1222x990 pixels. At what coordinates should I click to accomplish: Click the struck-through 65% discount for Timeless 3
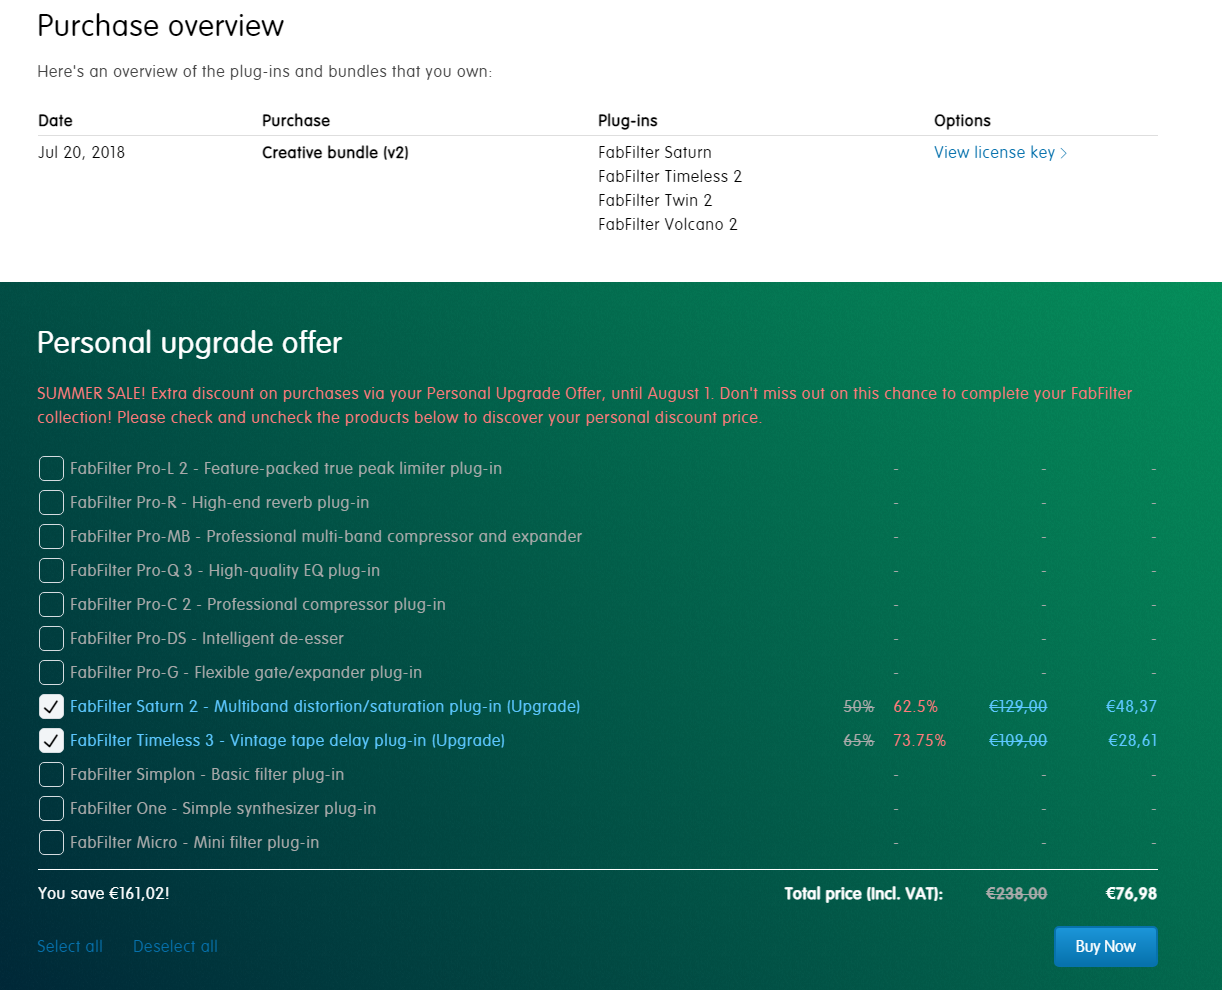(859, 740)
